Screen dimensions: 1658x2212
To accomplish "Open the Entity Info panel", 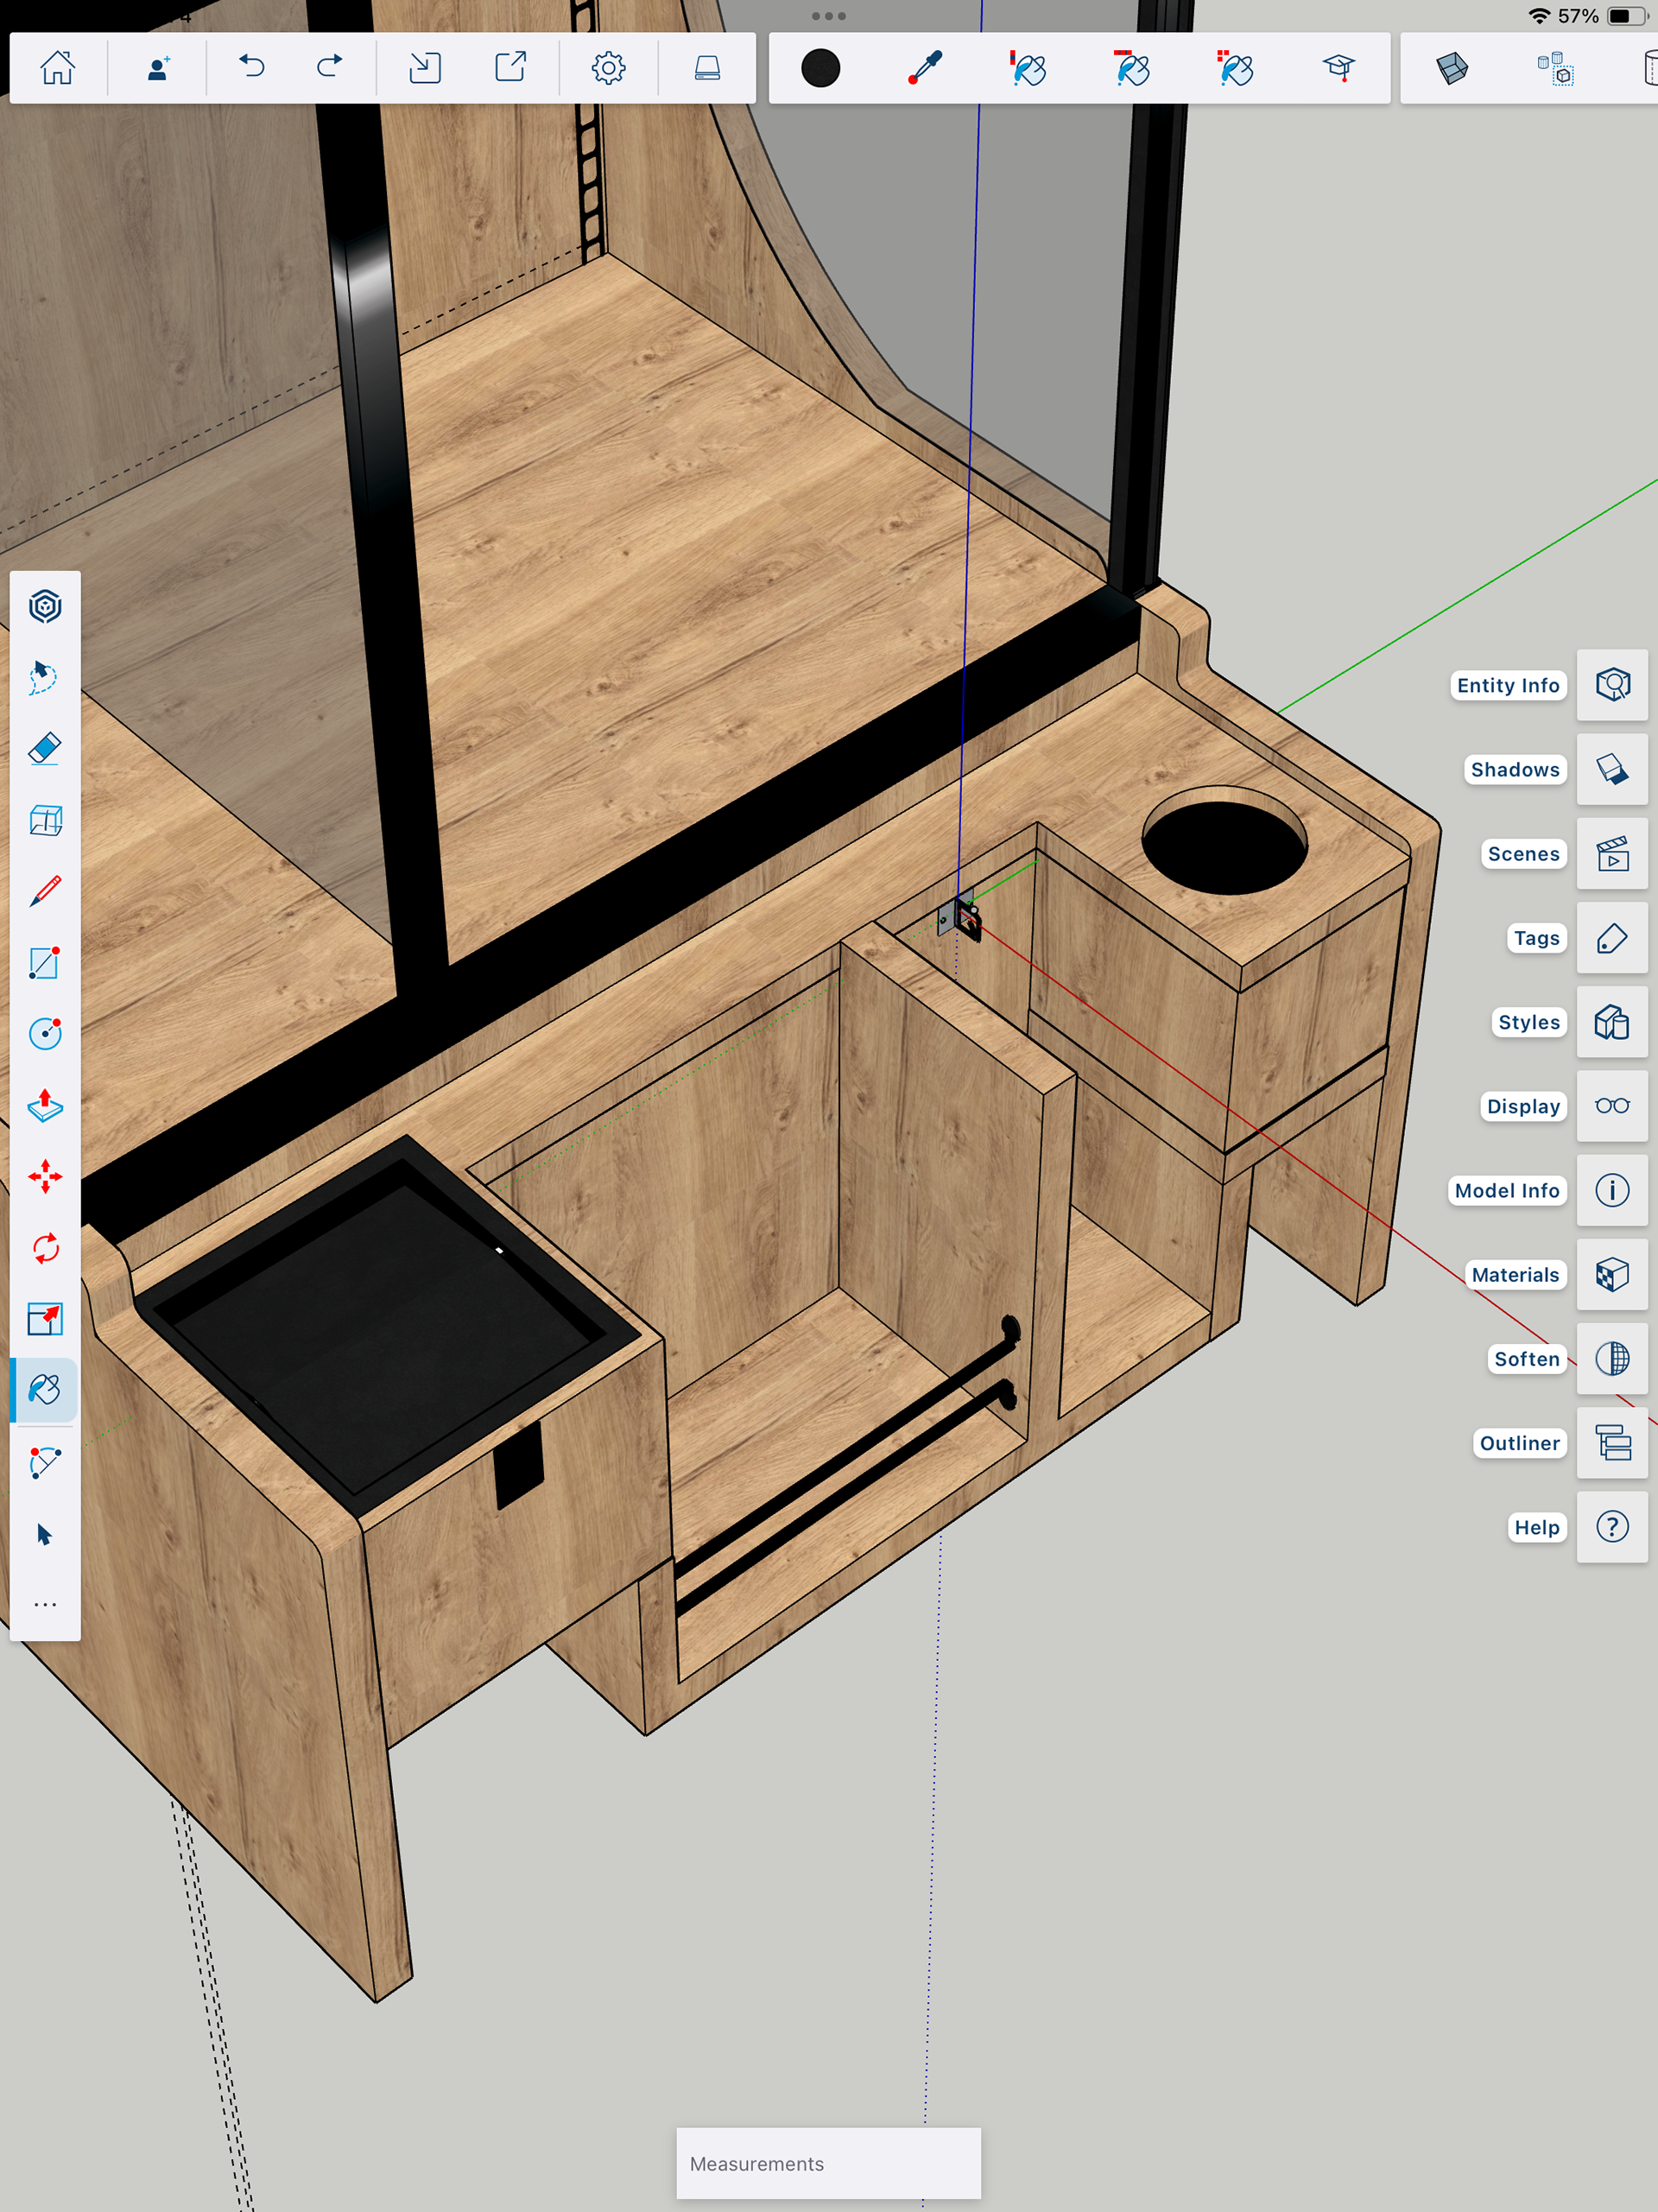I will pos(1612,685).
